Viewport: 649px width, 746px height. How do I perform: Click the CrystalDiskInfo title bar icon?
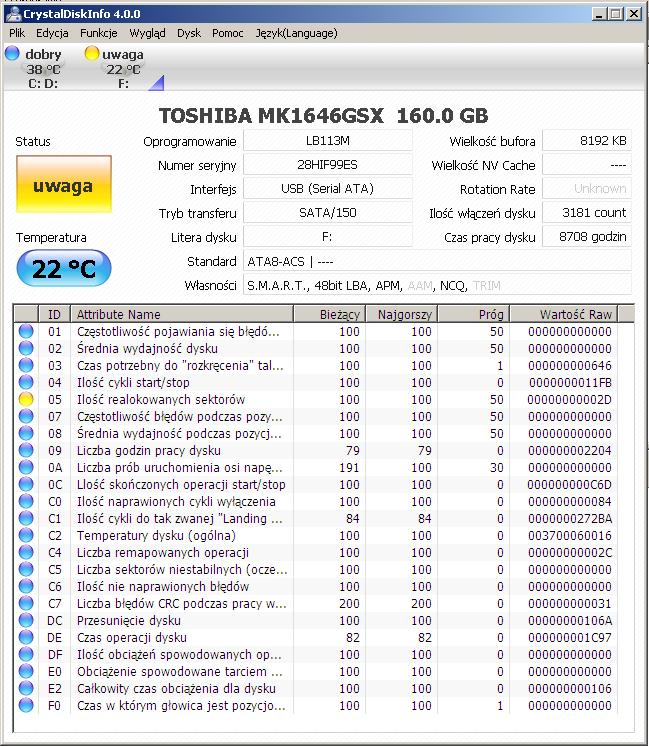click(13, 14)
